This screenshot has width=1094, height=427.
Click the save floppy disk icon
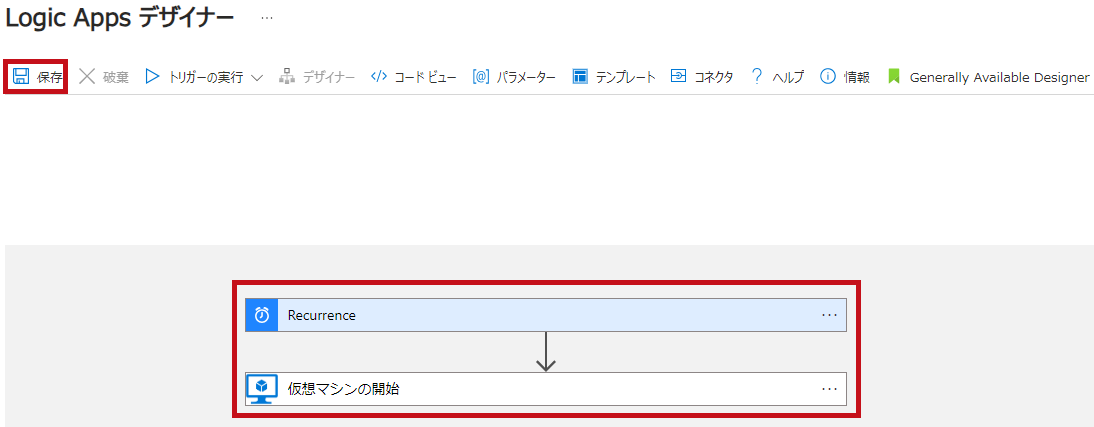(21, 77)
